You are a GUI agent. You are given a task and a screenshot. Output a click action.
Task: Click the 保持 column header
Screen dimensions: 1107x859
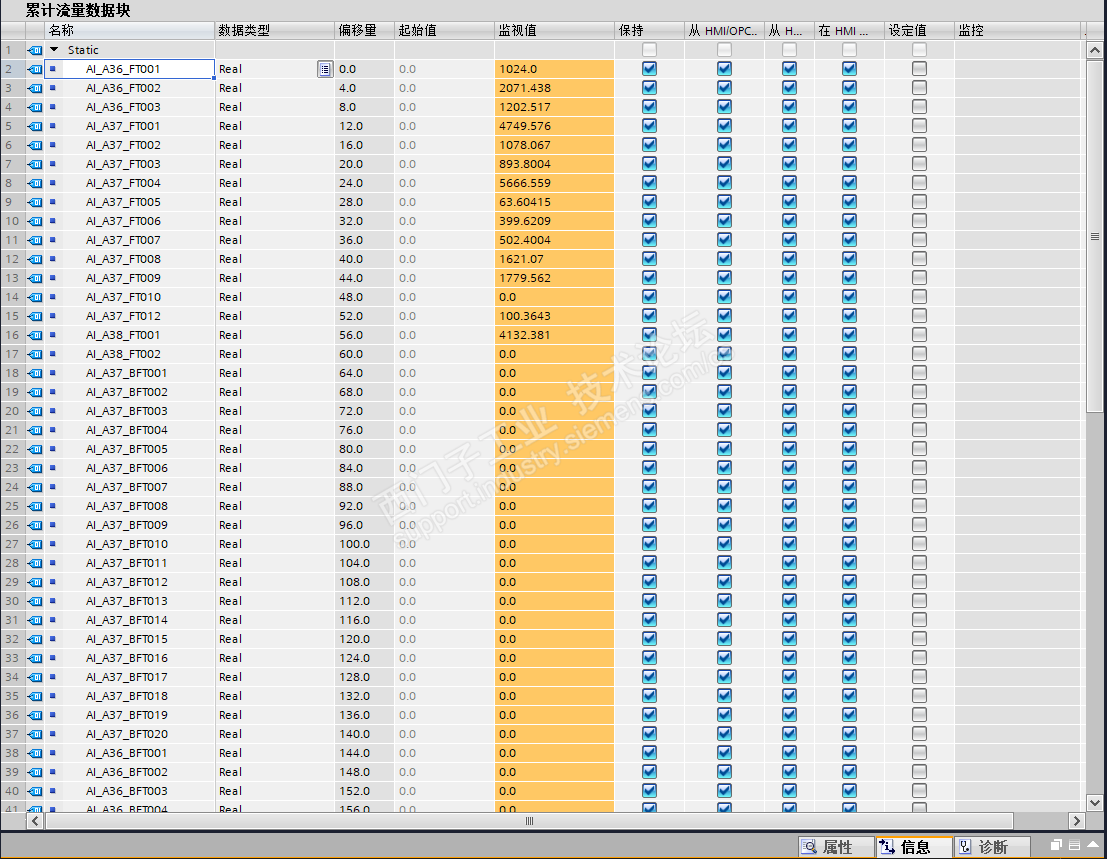(x=650, y=30)
